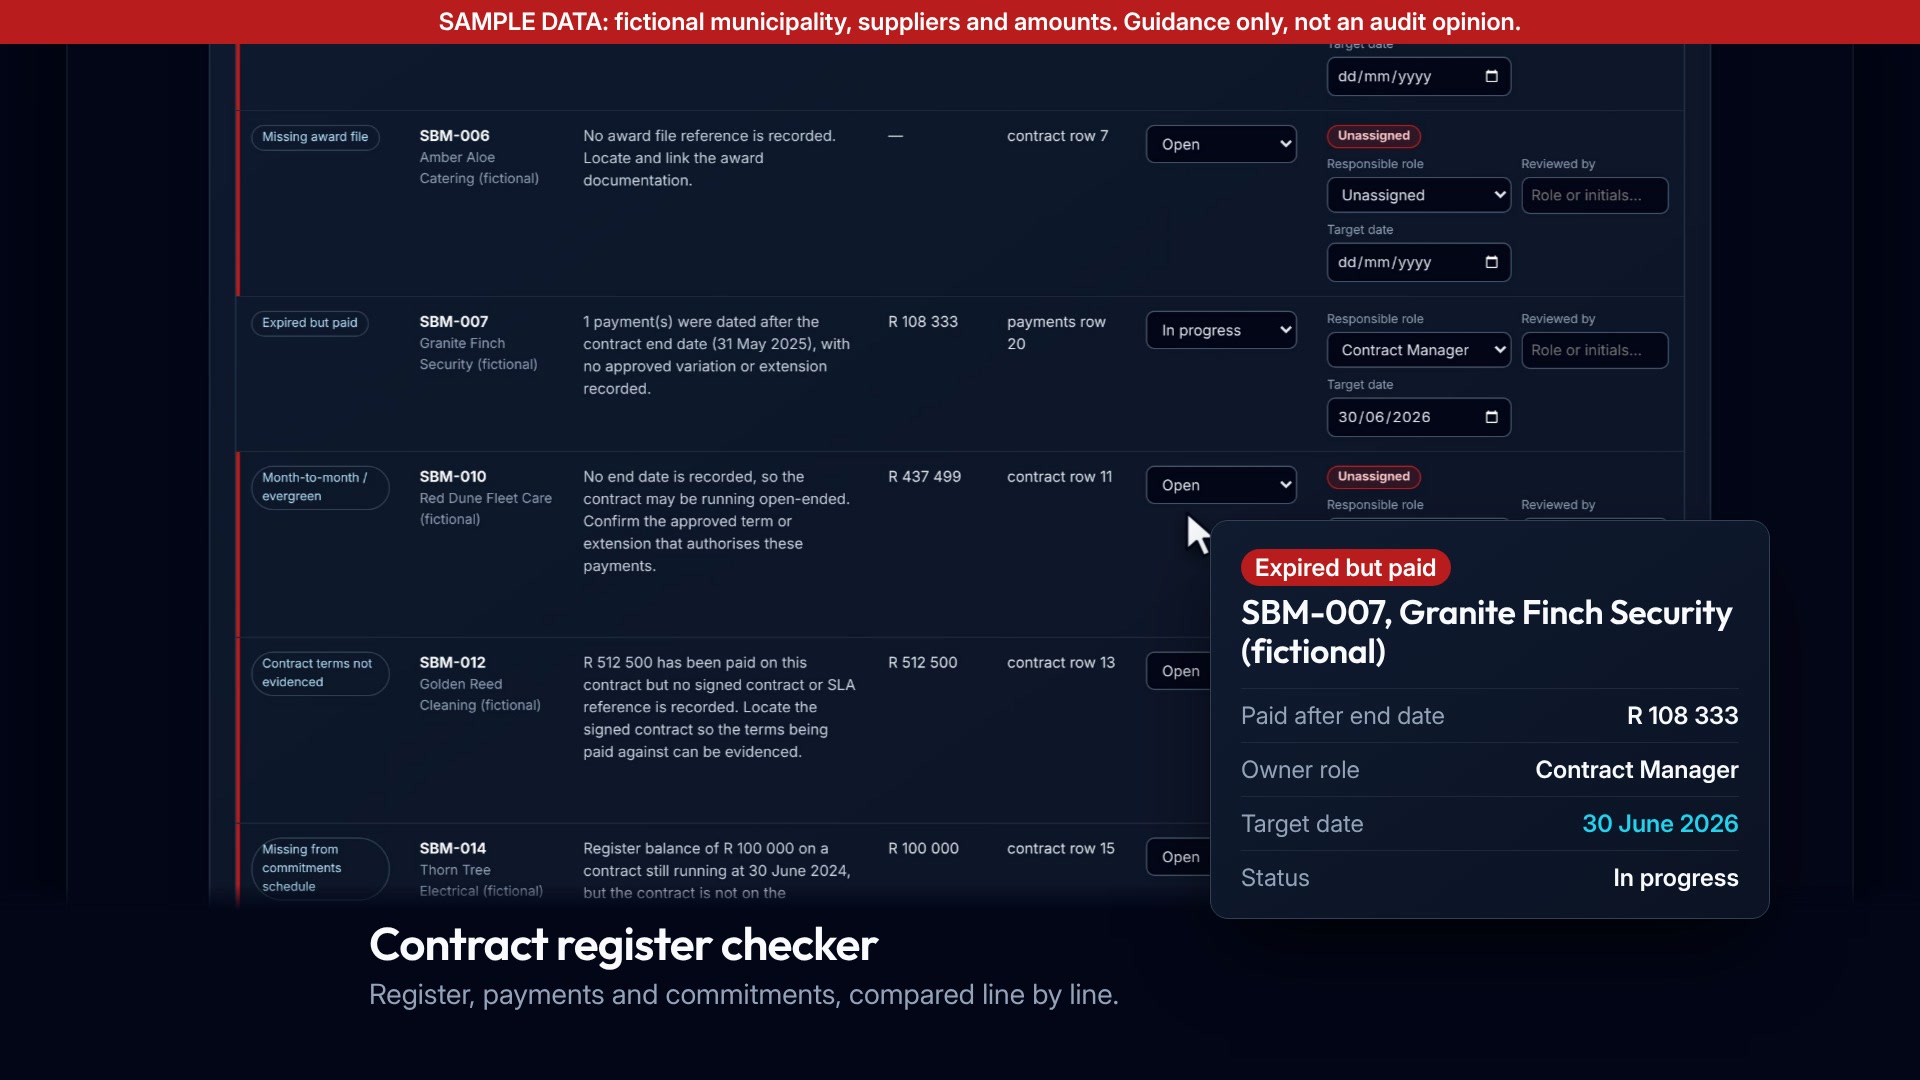1920x1080 pixels.
Task: Open status dropdown for SBM-010 row
Action: tap(1221, 485)
